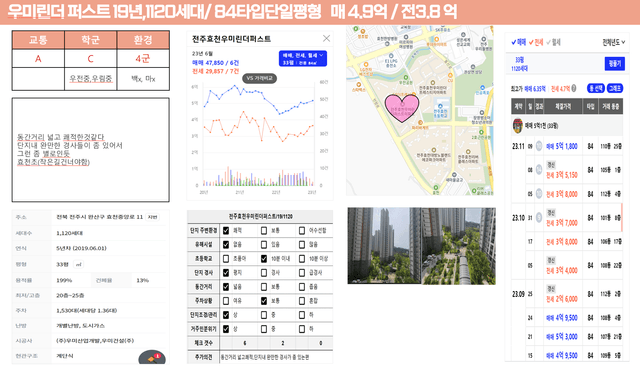Viewport: 640px width, 368px height.
Task: Click the 동 선택 pill button
Action: click(596, 88)
